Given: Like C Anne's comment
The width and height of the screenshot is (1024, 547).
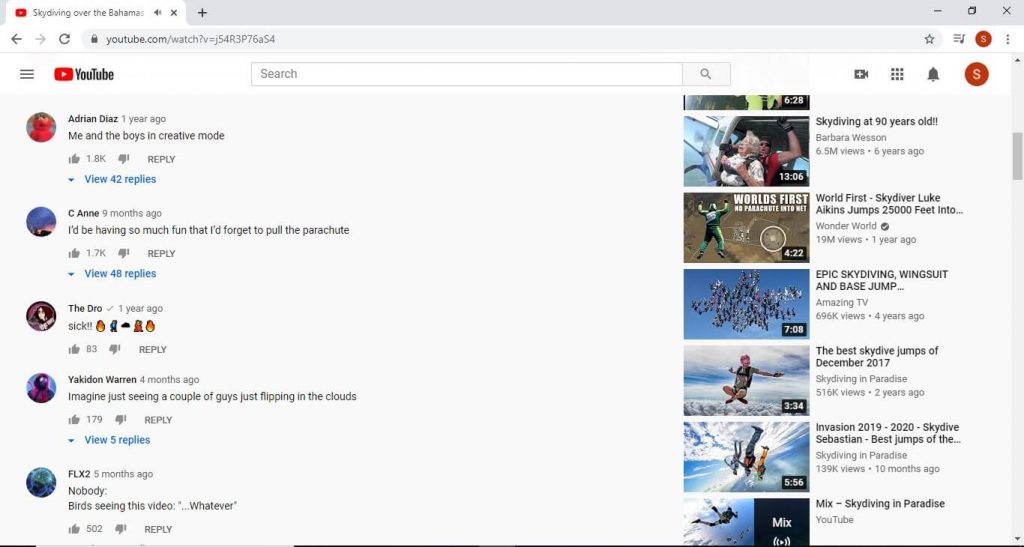Looking at the screenshot, I should pyautogui.click(x=74, y=253).
